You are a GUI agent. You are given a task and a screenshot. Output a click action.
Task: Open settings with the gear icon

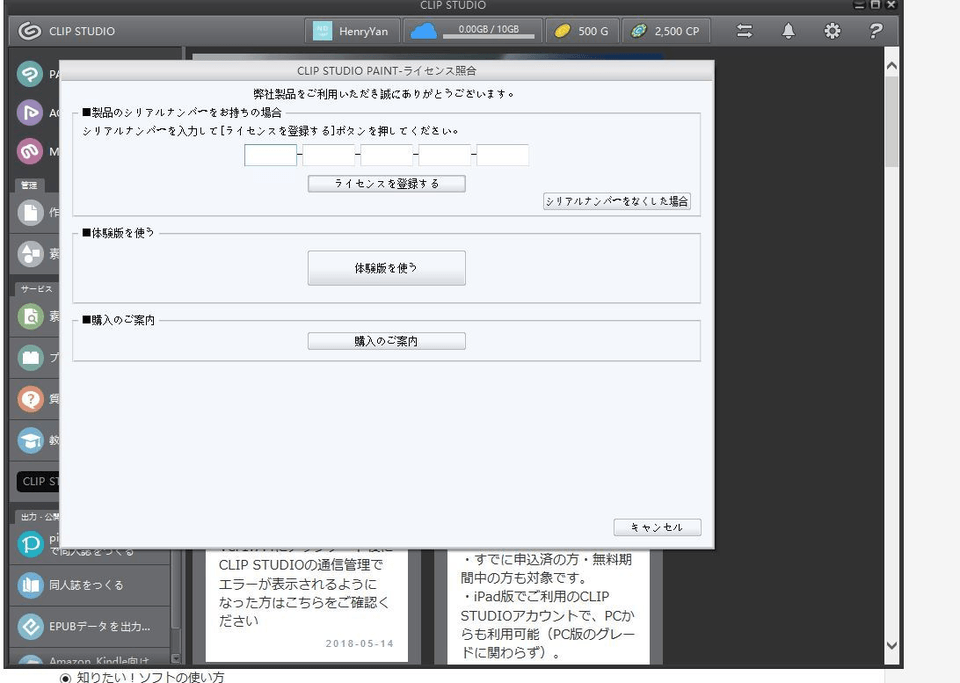[832, 31]
